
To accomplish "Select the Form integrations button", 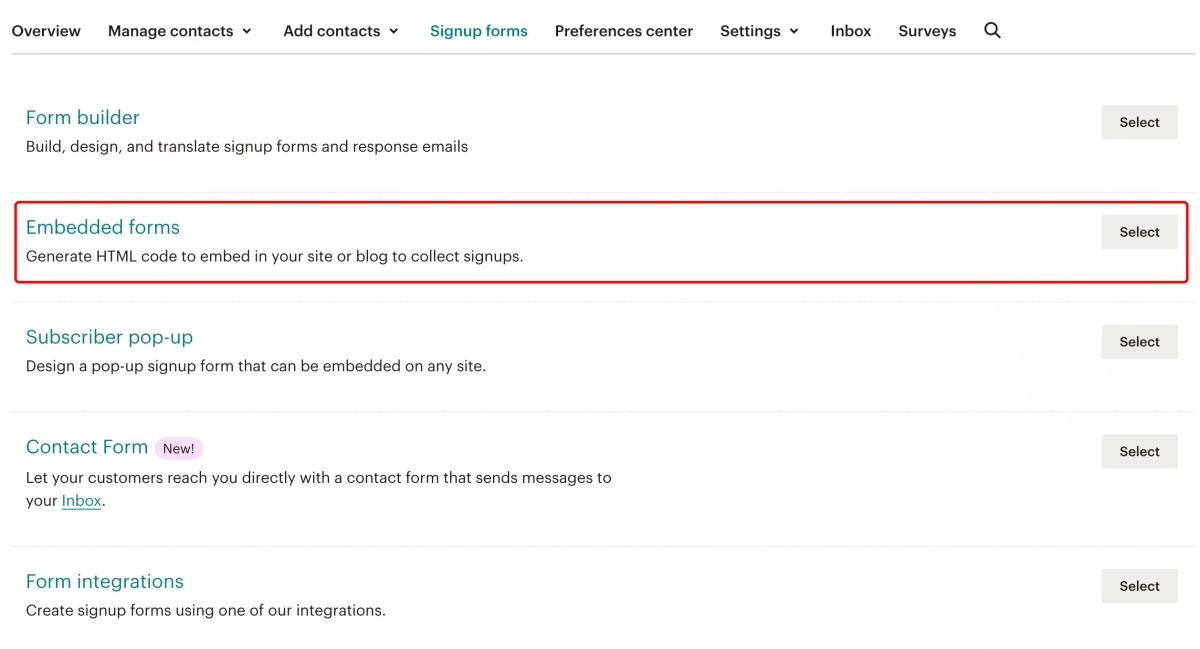I will (x=1139, y=586).
